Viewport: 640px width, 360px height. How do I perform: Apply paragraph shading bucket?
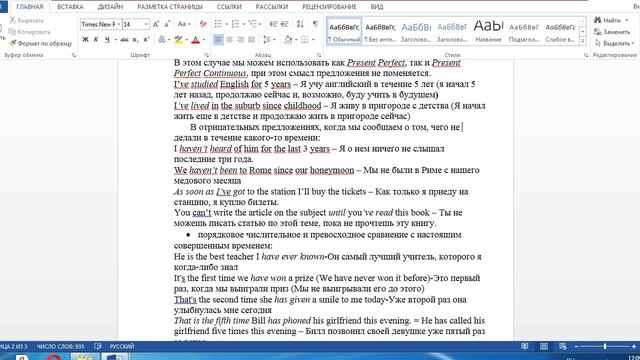288,40
